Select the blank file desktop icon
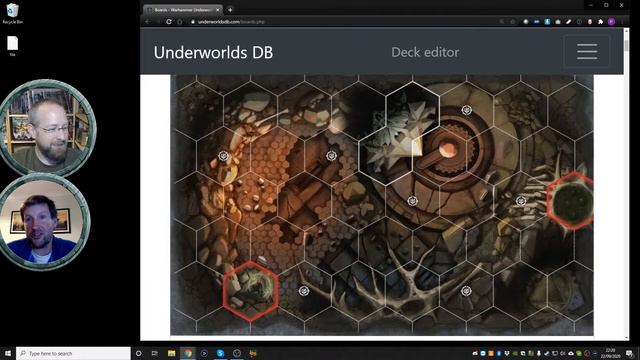640x360 pixels. [x=13, y=46]
